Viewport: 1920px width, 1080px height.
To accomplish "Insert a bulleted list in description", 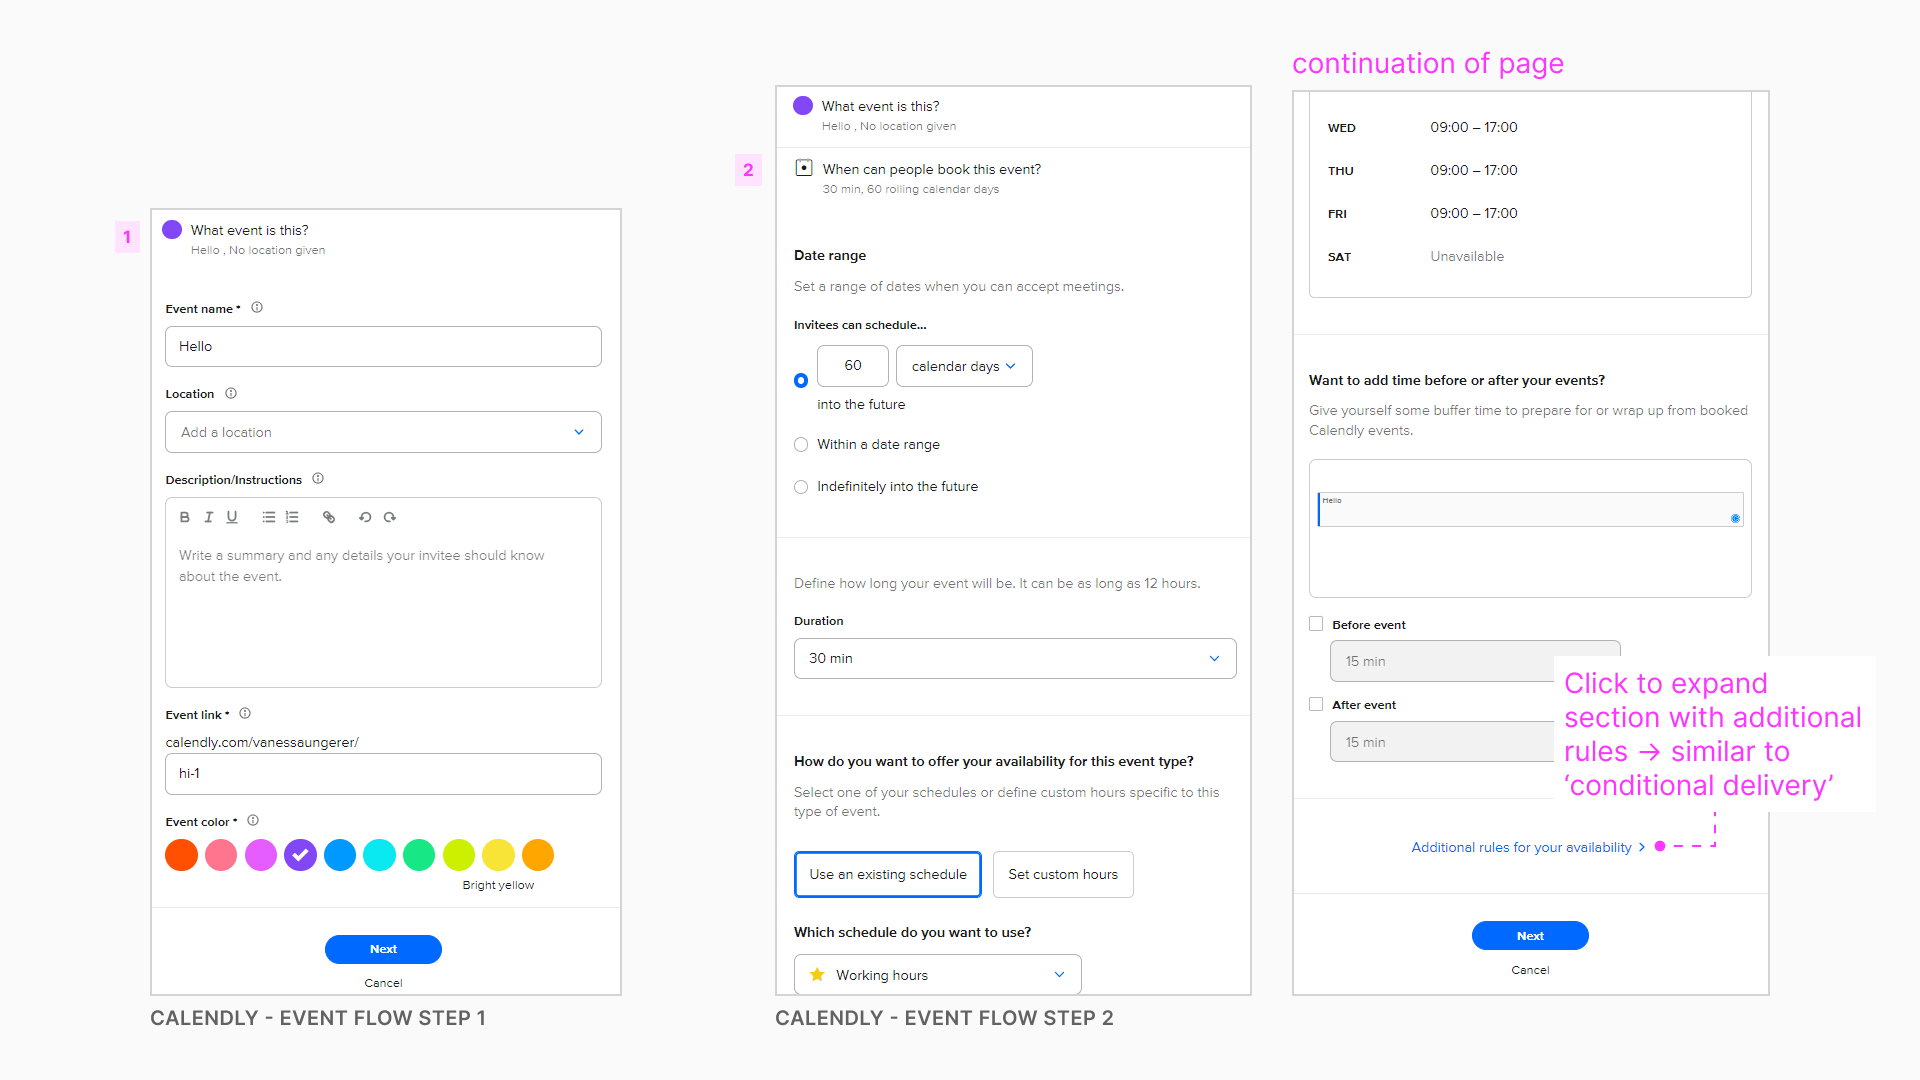I will 268,517.
